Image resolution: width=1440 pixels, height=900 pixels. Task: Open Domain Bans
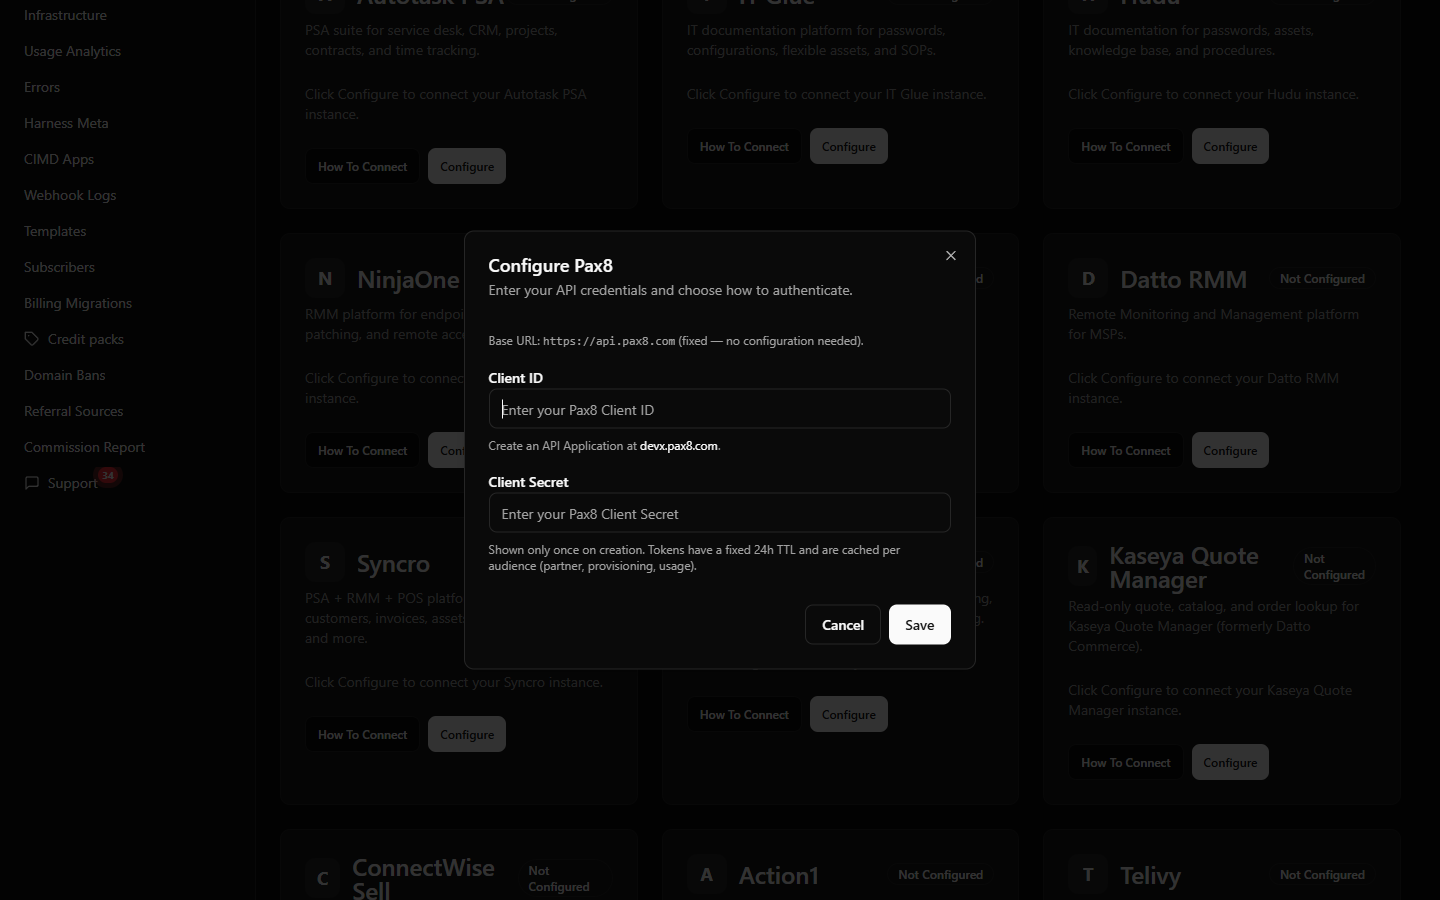[x=64, y=375]
